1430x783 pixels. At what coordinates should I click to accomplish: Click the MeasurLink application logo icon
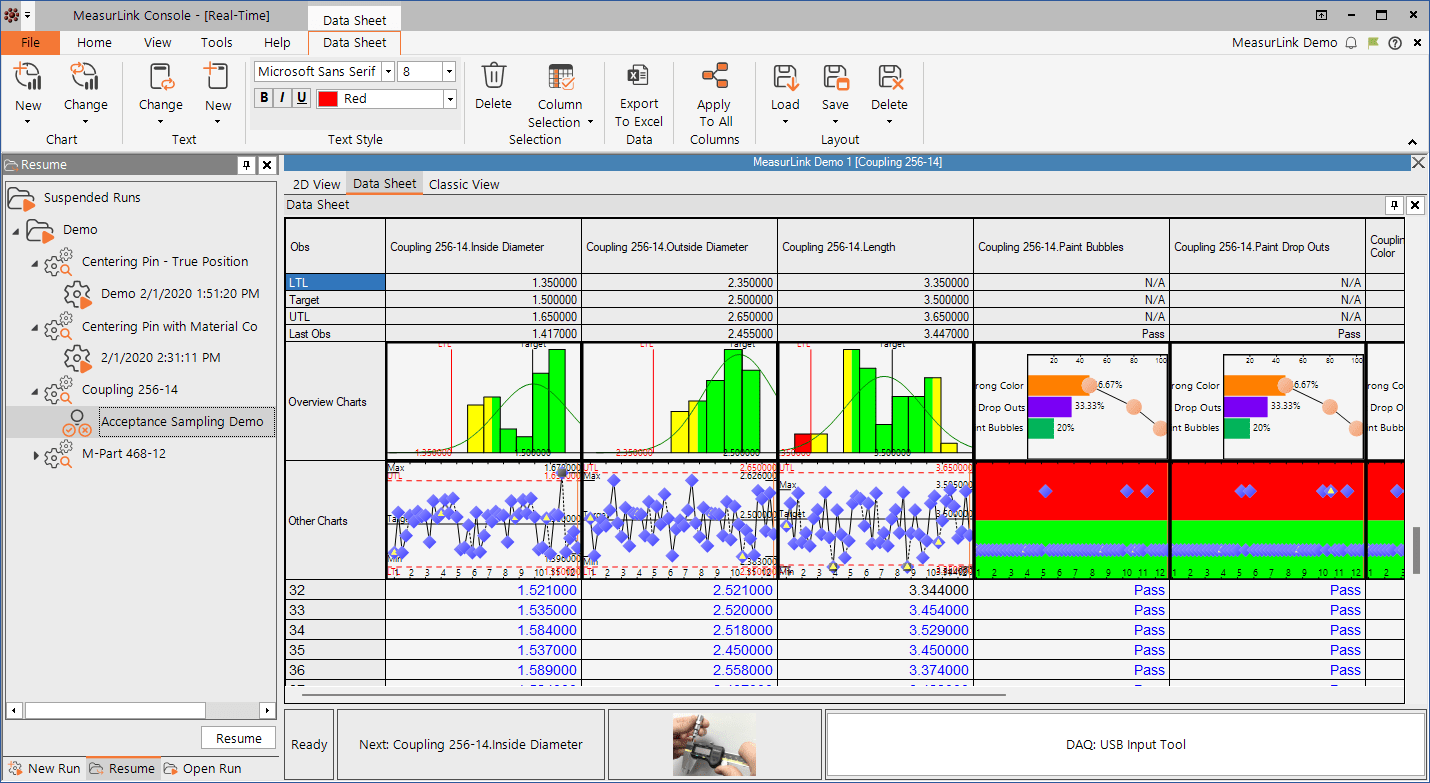(11, 16)
